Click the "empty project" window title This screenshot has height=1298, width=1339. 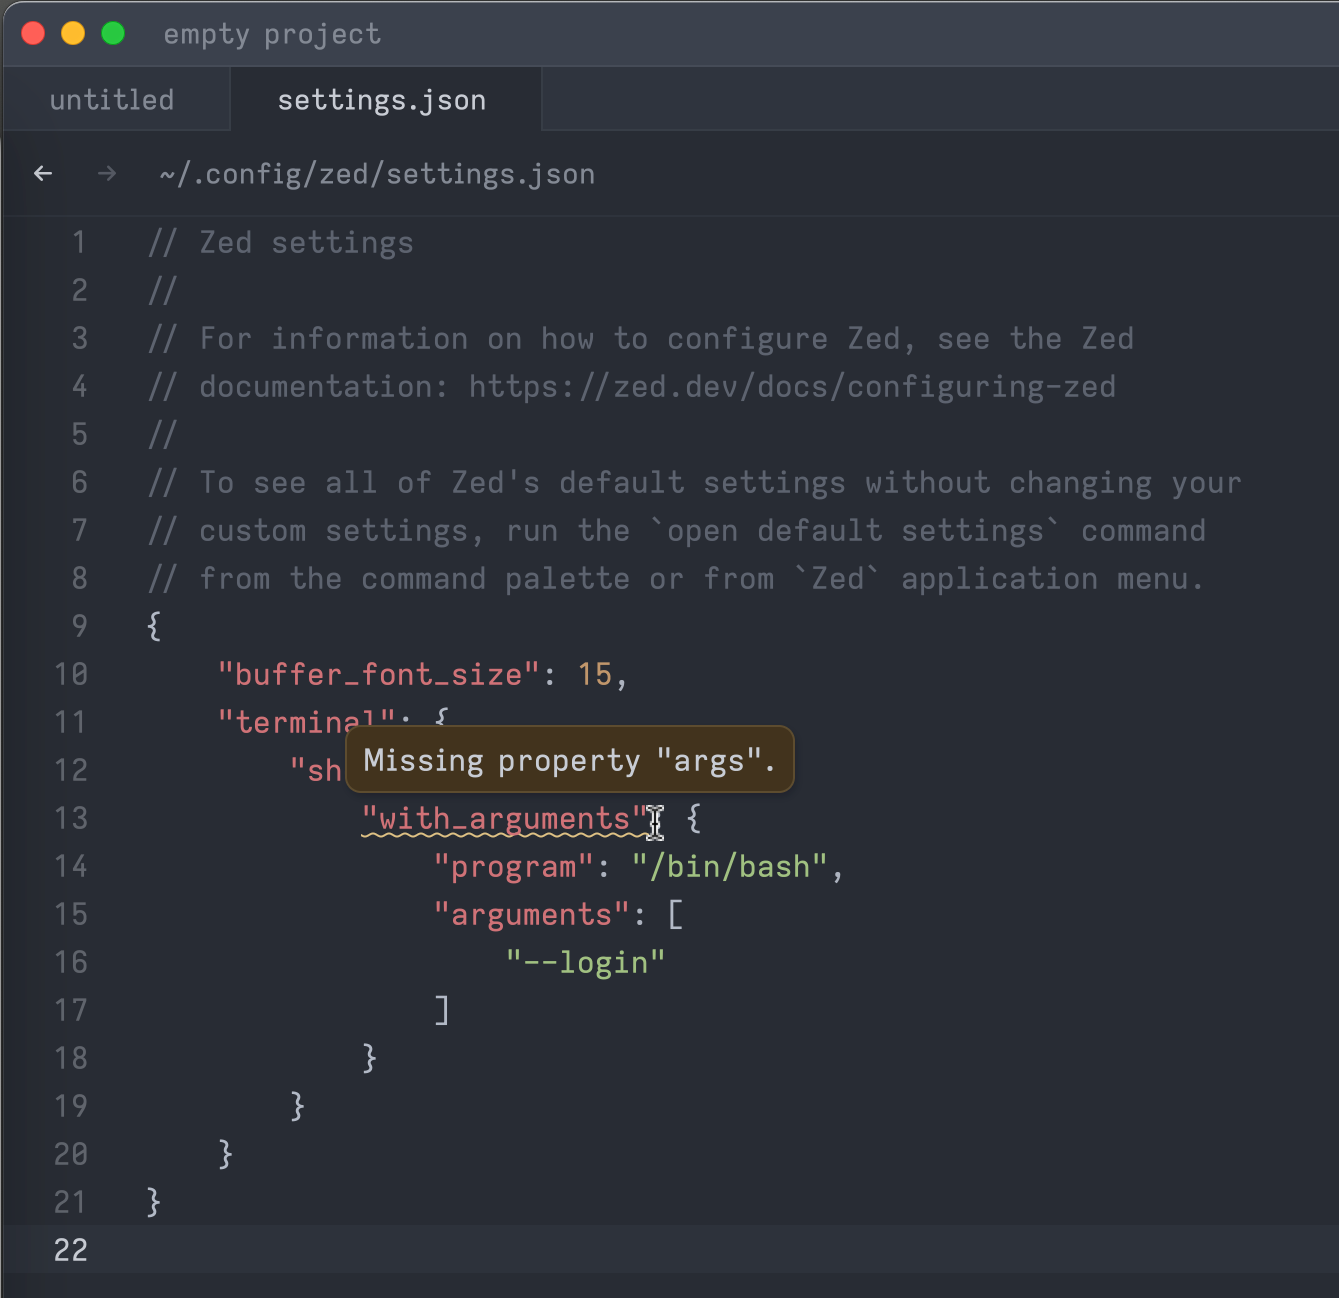(272, 34)
